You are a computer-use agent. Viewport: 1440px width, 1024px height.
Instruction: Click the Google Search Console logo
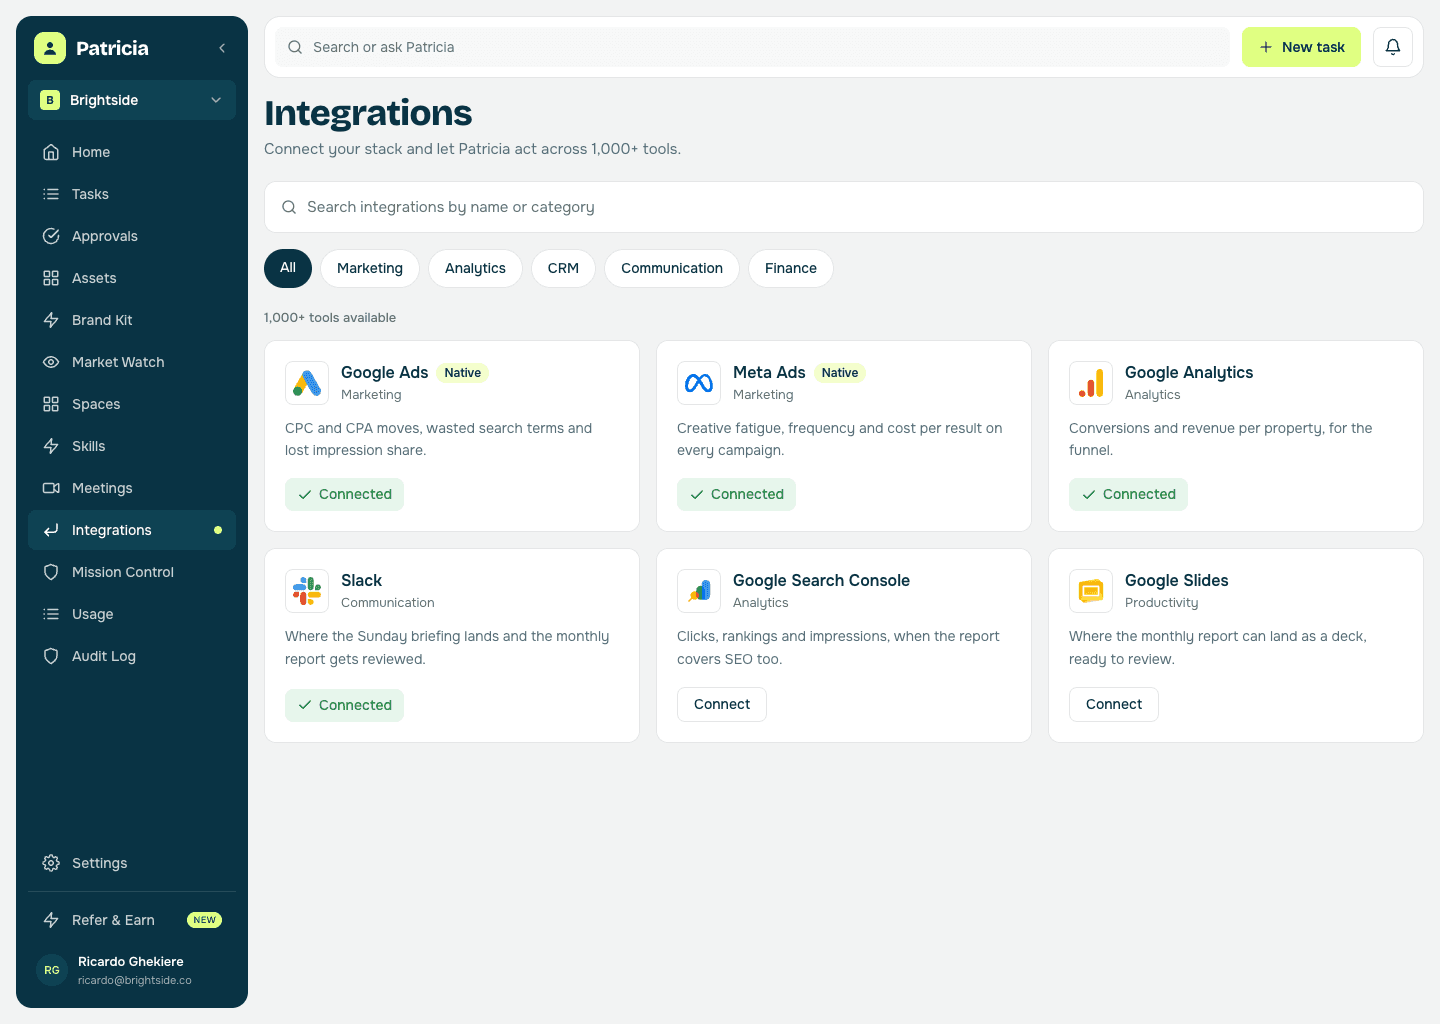699,591
